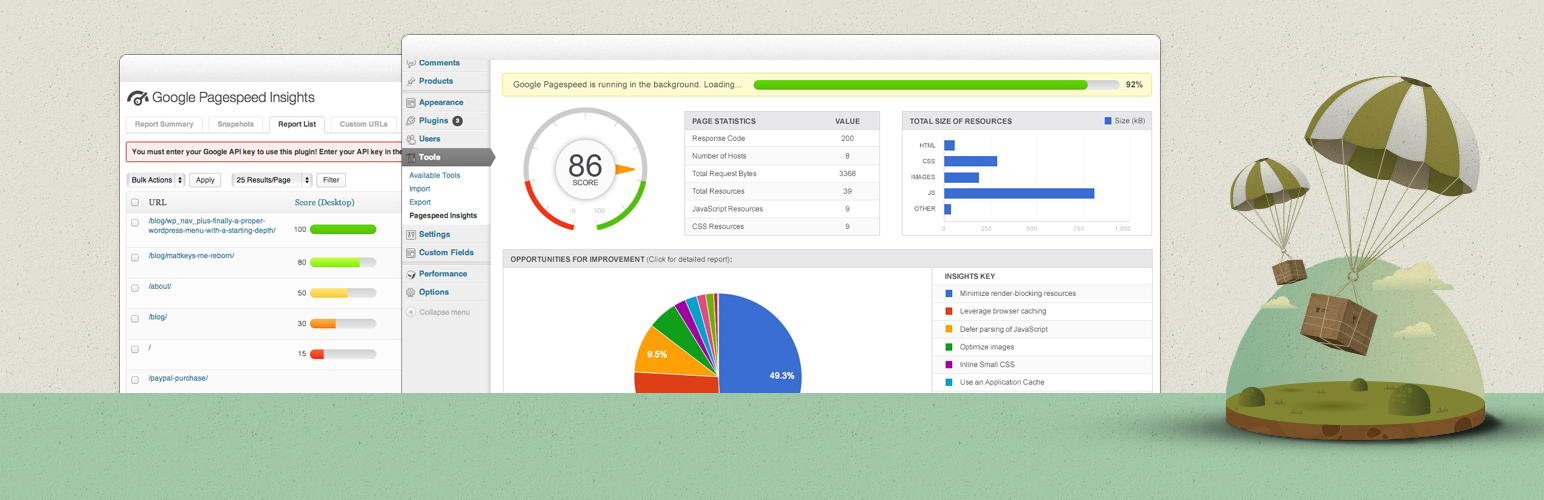Screen dimensions: 1544x500
Task: Open the Bulk Actions dropdown
Action: (156, 180)
